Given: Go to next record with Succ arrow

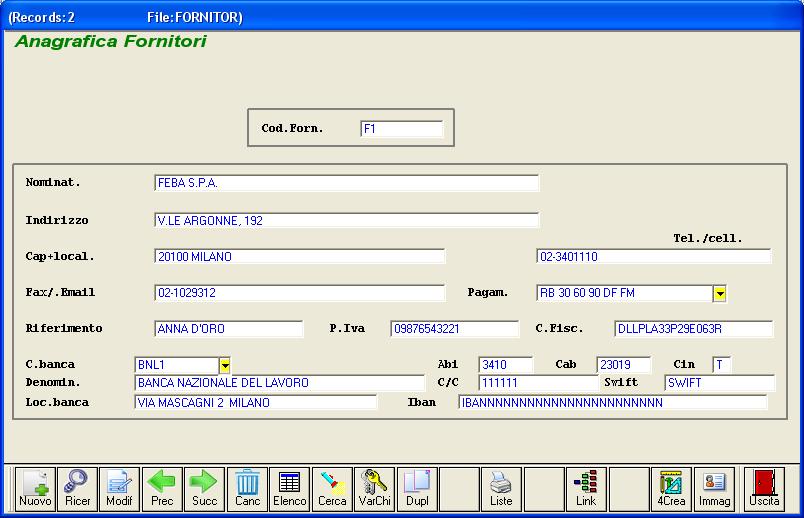Looking at the screenshot, I should click(204, 489).
